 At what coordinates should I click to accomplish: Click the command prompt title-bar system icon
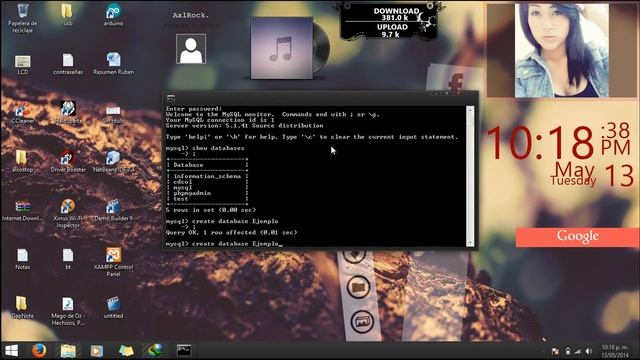point(171,98)
